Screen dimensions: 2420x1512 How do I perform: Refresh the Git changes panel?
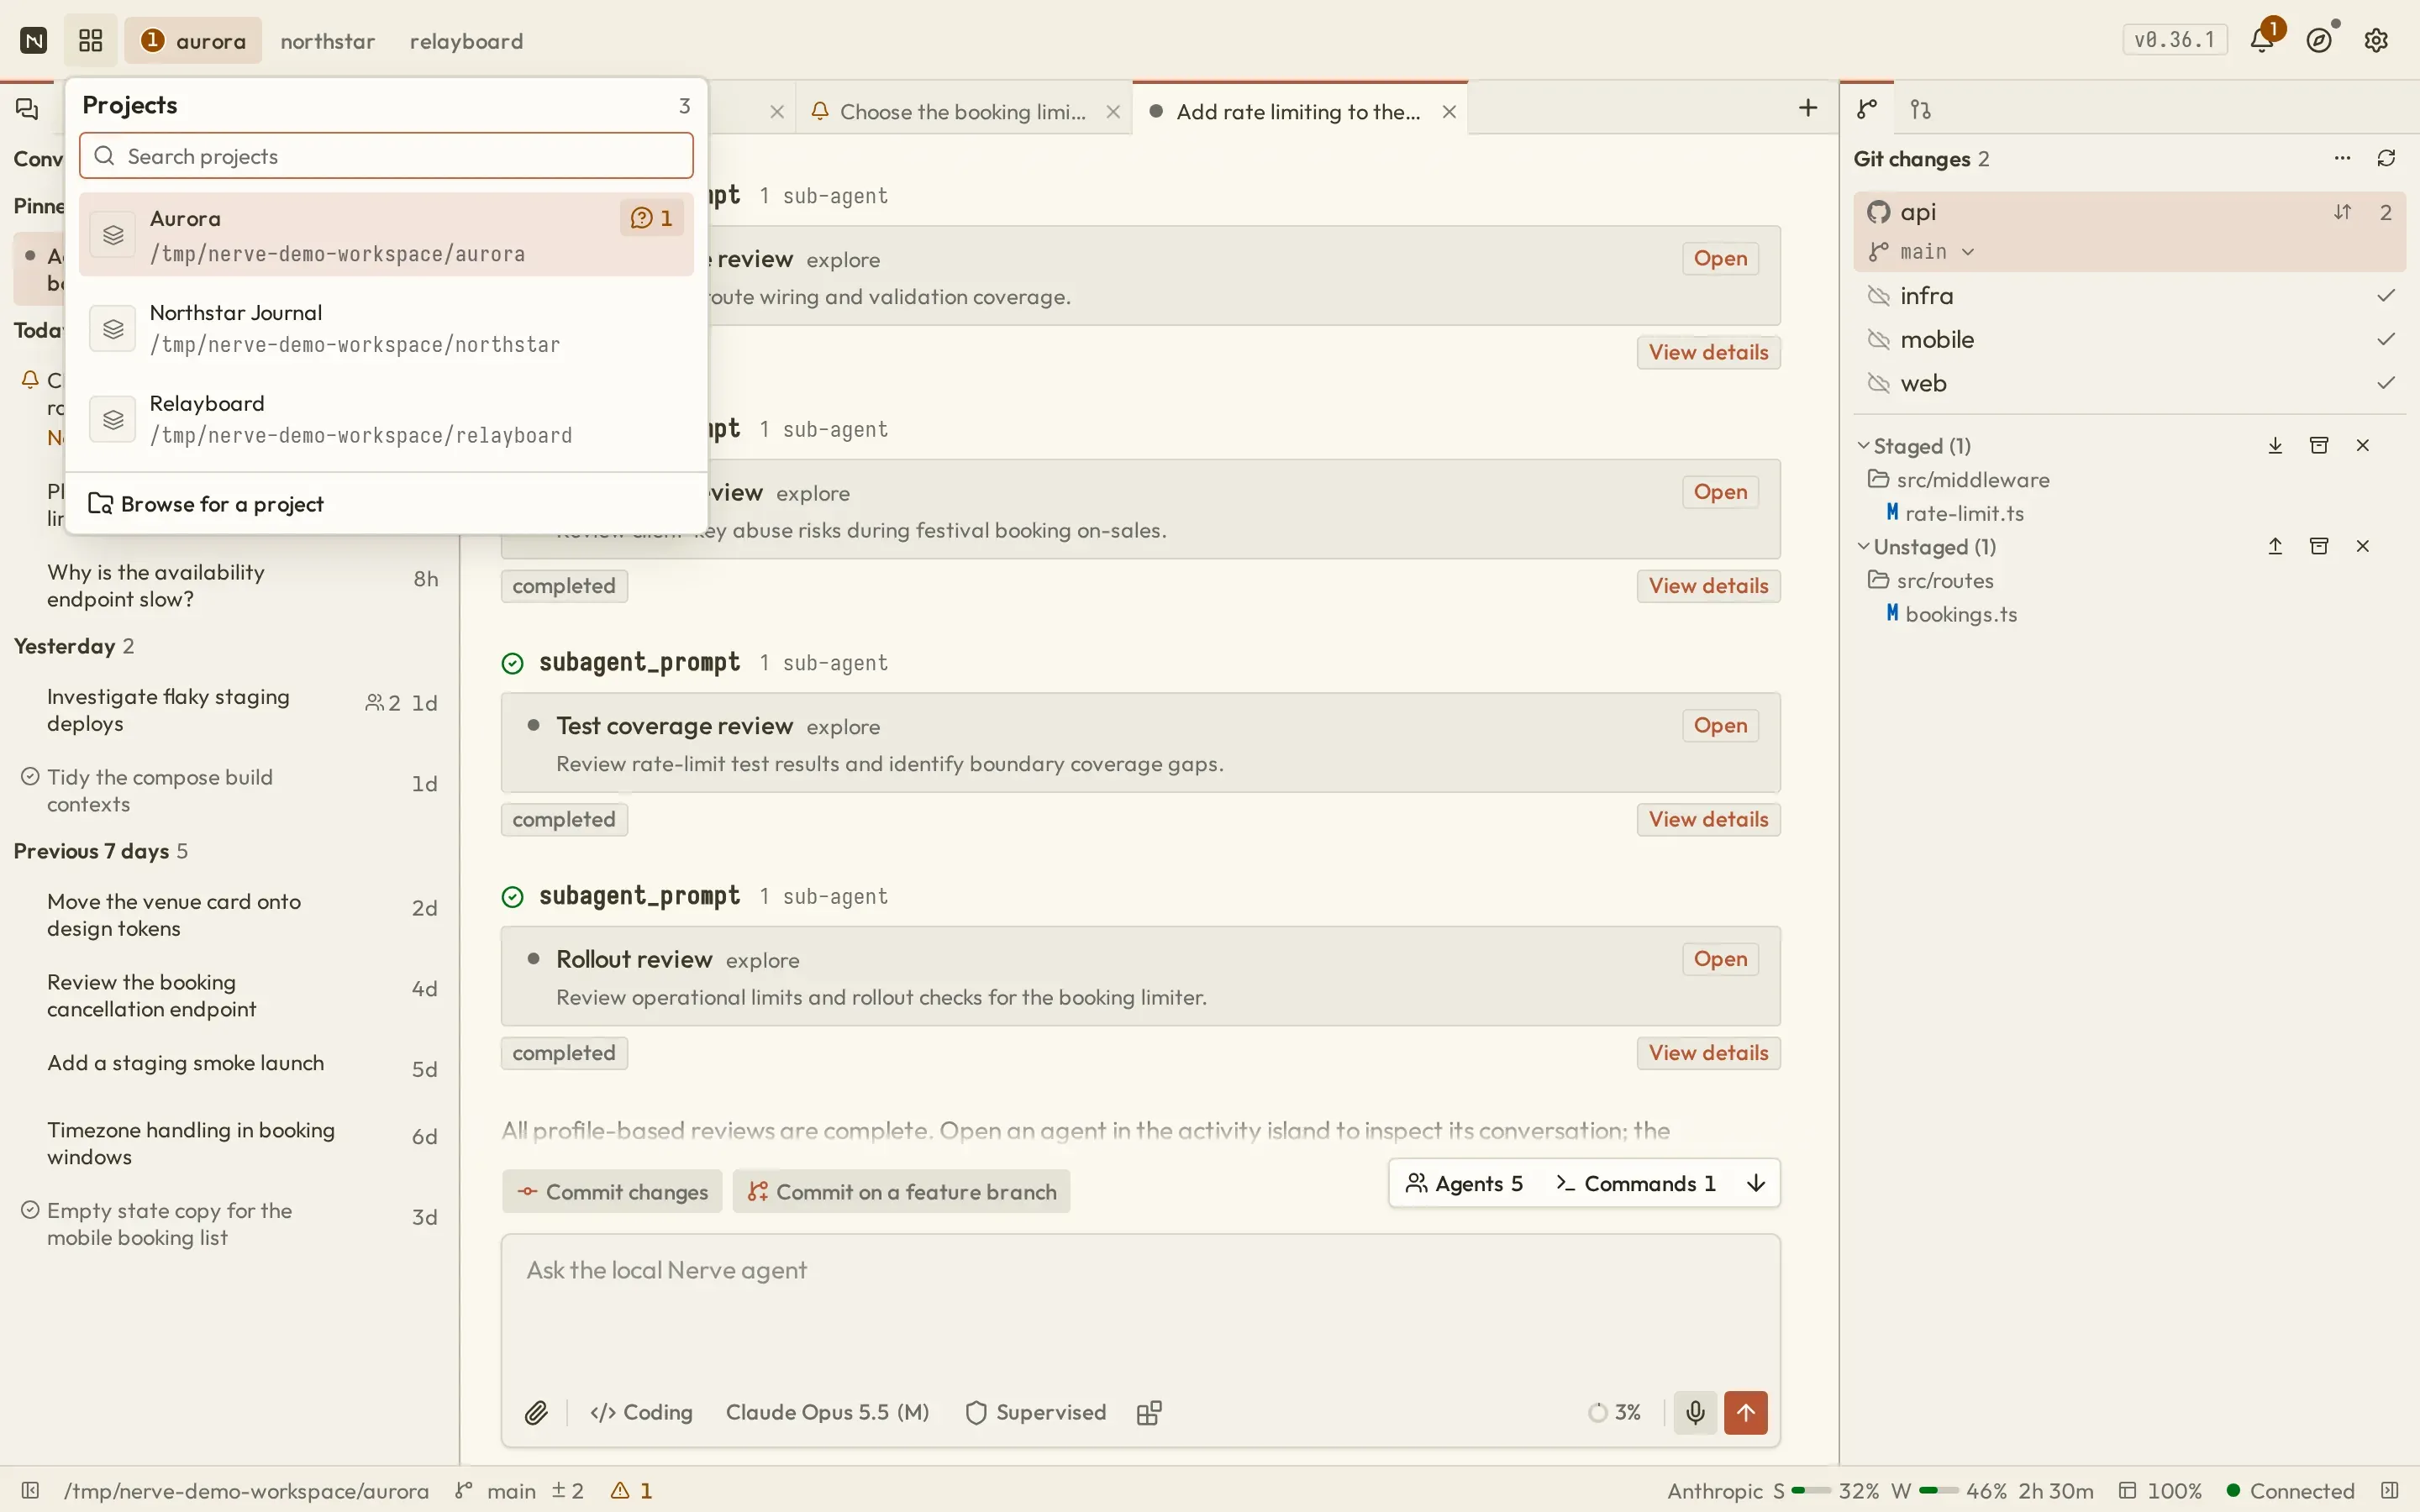pos(2387,158)
